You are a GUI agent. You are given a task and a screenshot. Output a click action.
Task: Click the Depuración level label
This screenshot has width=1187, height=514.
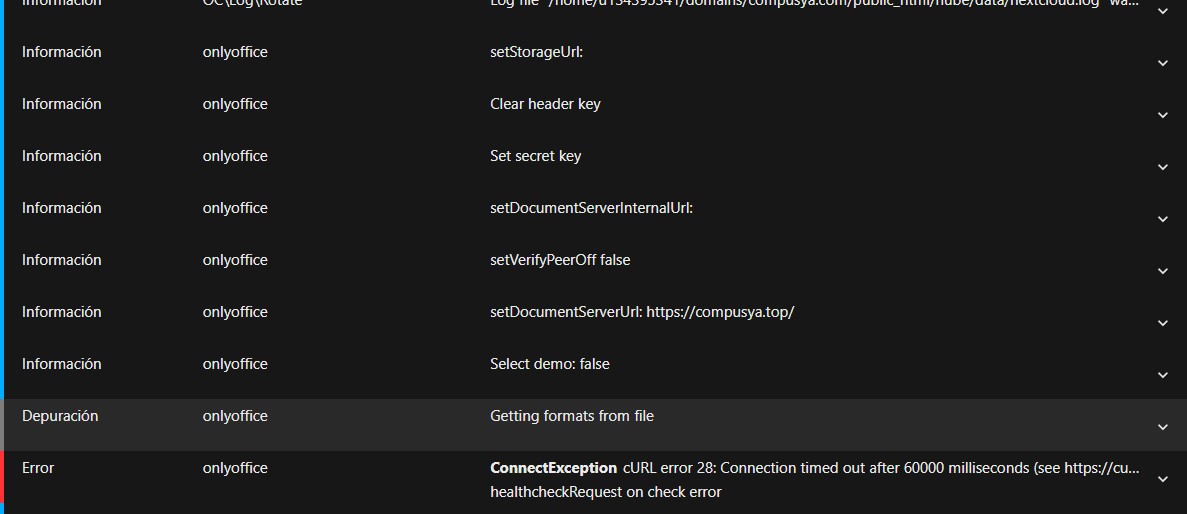point(60,416)
